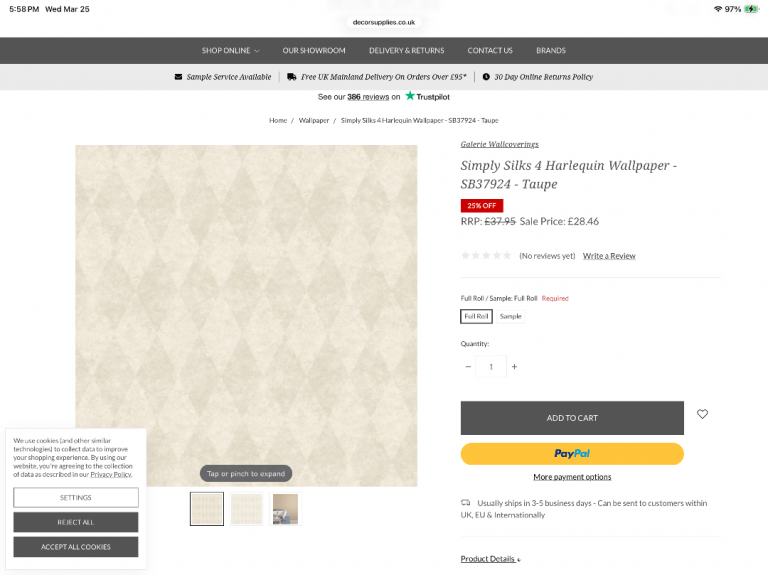Click the Trustpilot star logo
Screen dimensions: 768x575
(x=410, y=96)
